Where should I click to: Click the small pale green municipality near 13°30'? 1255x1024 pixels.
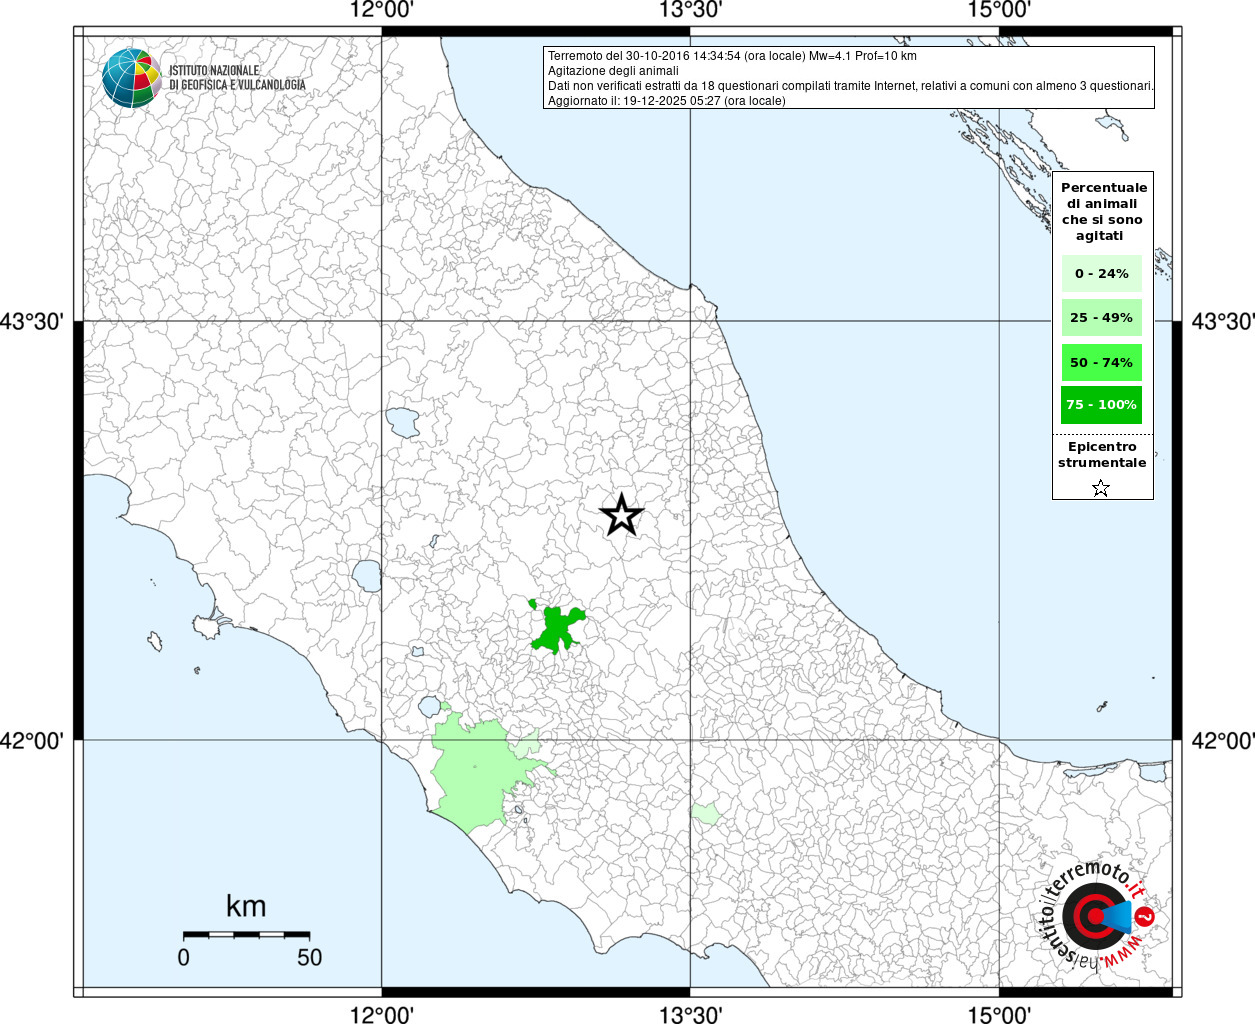[705, 814]
